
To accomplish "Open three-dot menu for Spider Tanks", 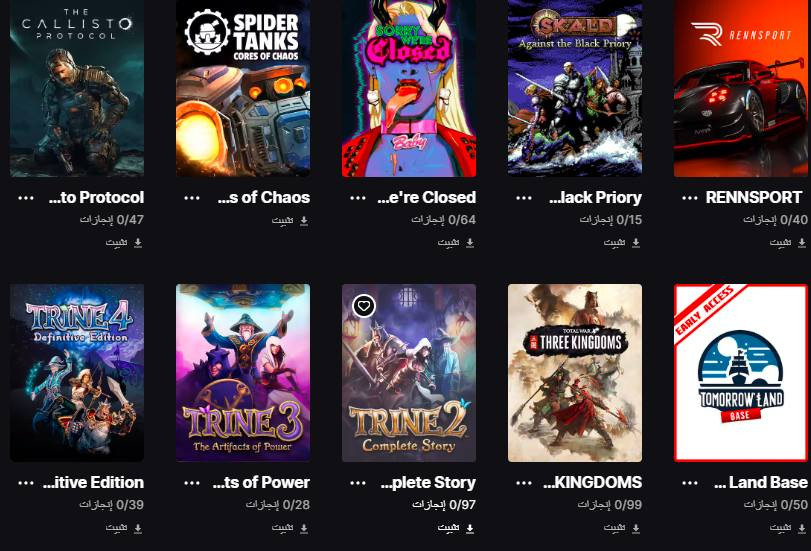I will pos(192,198).
